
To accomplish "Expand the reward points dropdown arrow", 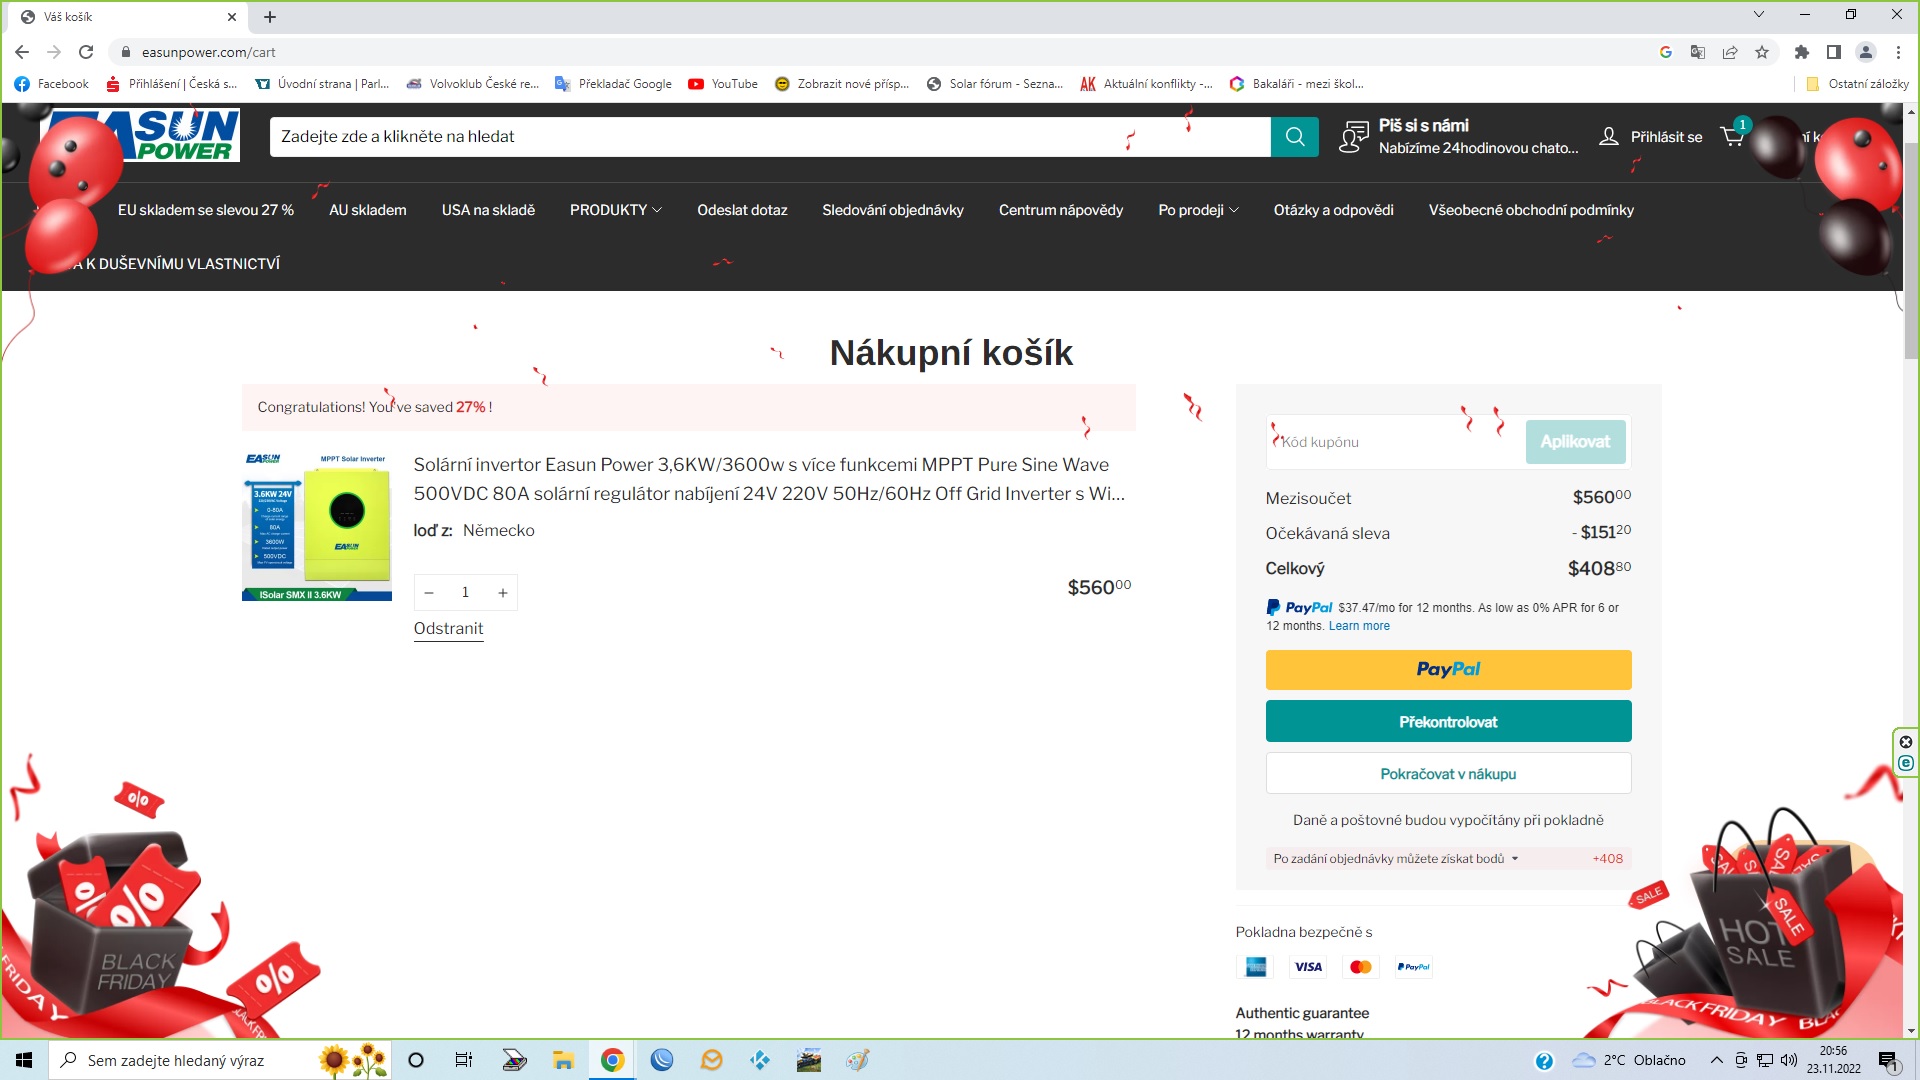I will tap(1515, 859).
